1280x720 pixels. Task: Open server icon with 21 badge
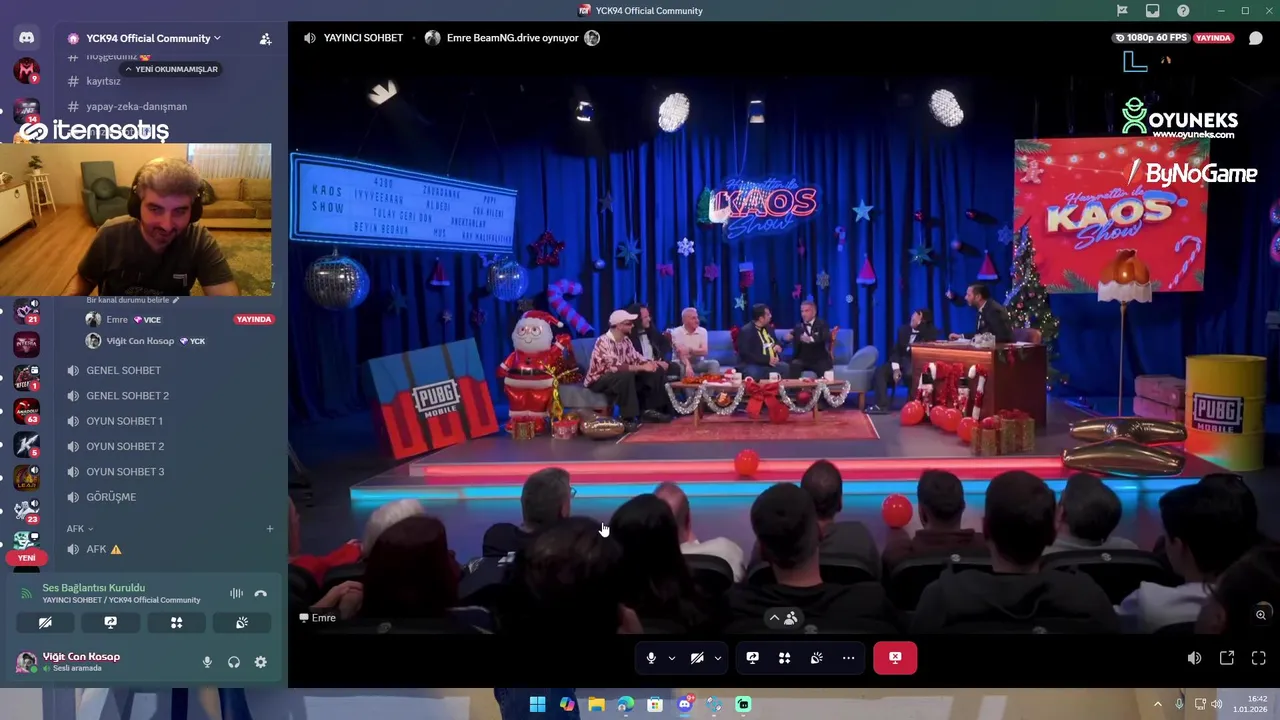coord(26,311)
